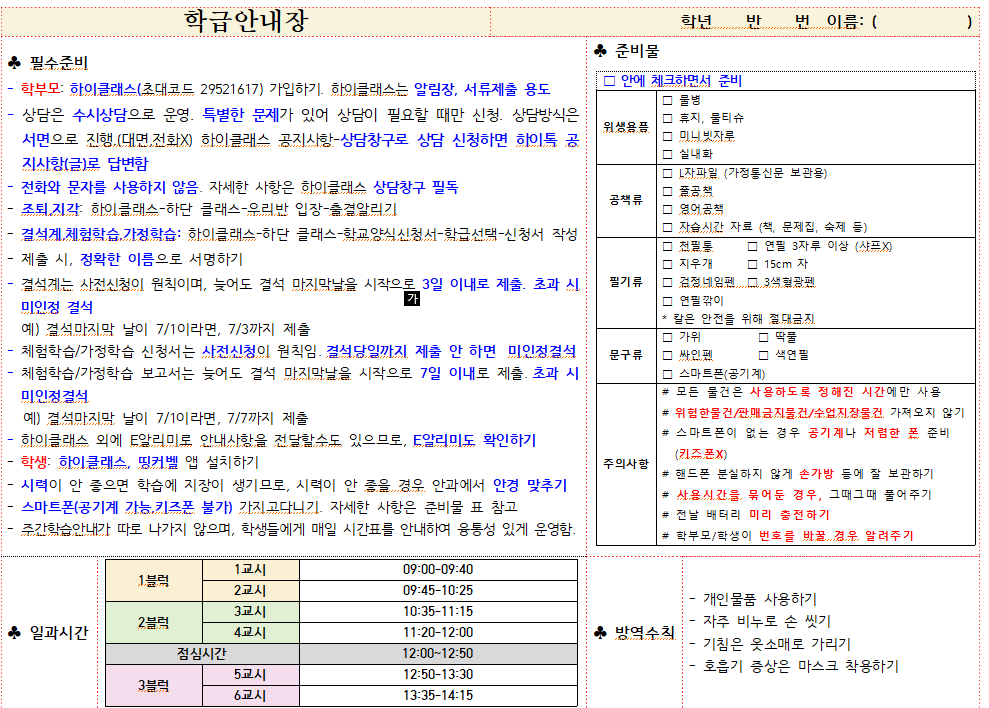Image resolution: width=989 pixels, height=708 pixels.
Task: Click the 12:50-13:30 time cell
Action: [438, 675]
